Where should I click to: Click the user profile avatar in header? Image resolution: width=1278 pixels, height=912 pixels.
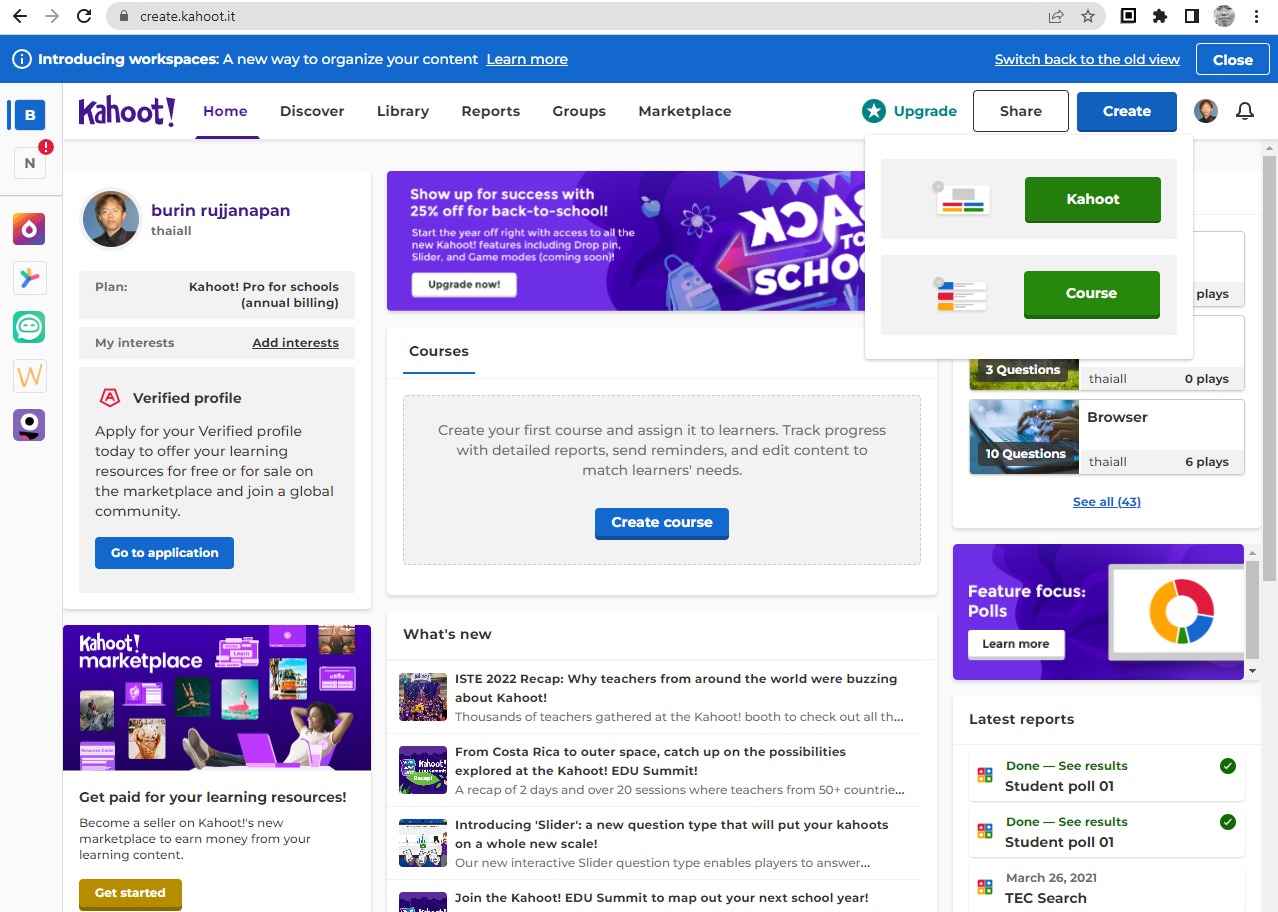point(1206,111)
